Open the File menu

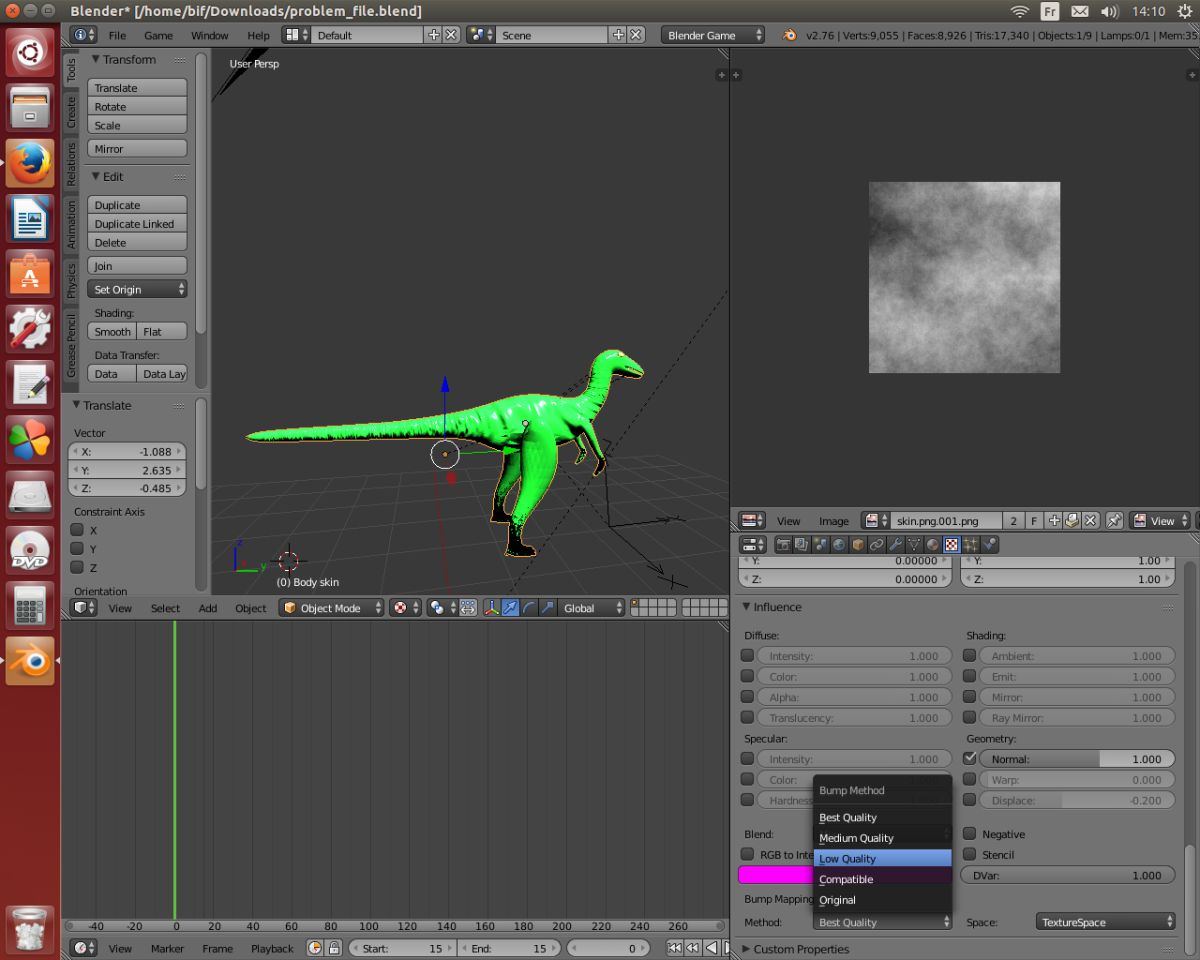point(117,35)
